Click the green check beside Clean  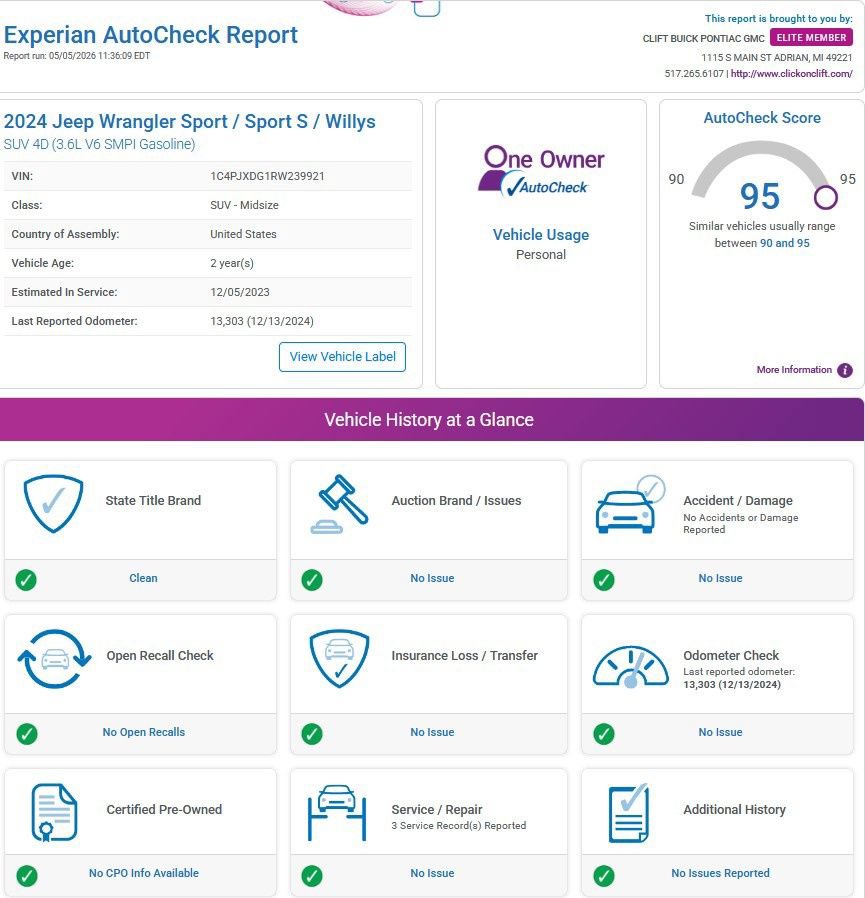click(x=26, y=580)
